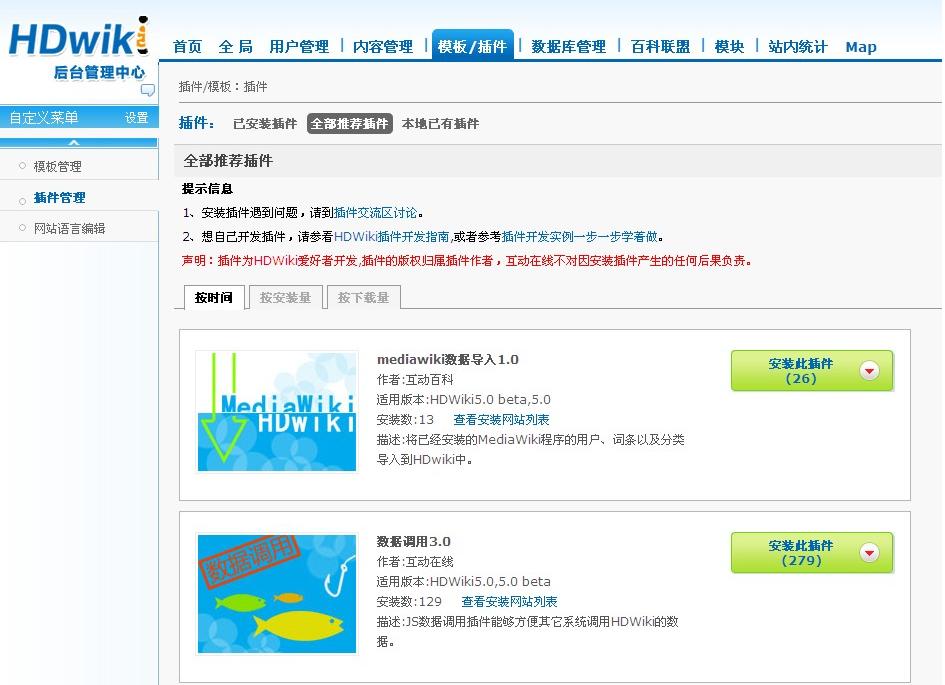The width and height of the screenshot is (945, 685).
Task: Click the 后台管理中心 subtitle
Action: click(99, 73)
